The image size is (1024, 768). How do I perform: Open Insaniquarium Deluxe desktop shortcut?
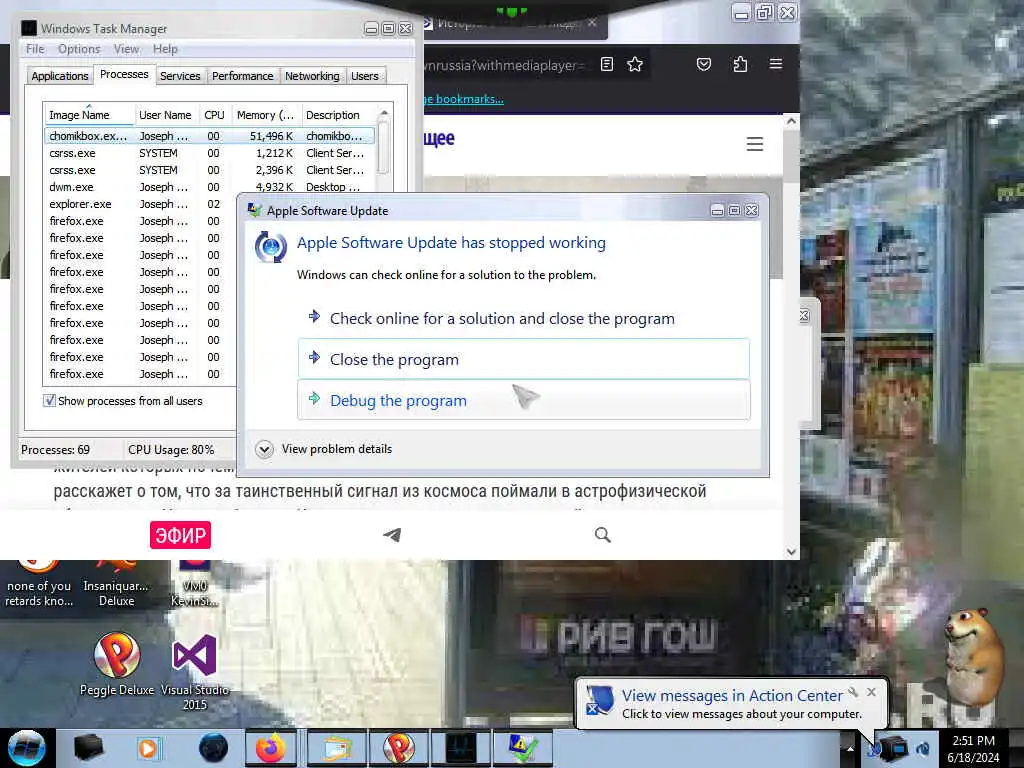coord(116,584)
